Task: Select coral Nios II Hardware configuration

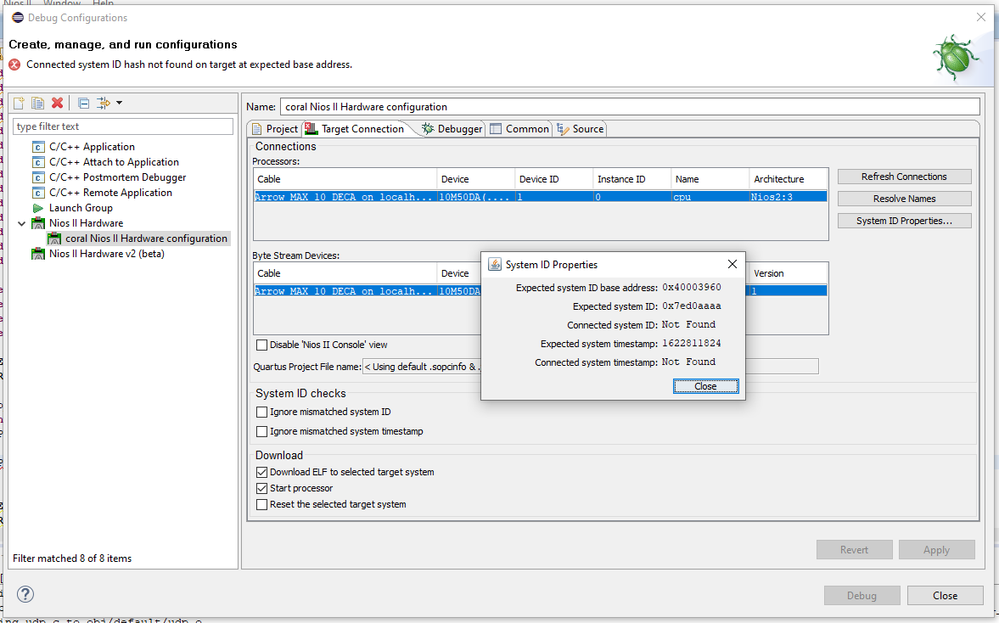Action: pos(147,238)
